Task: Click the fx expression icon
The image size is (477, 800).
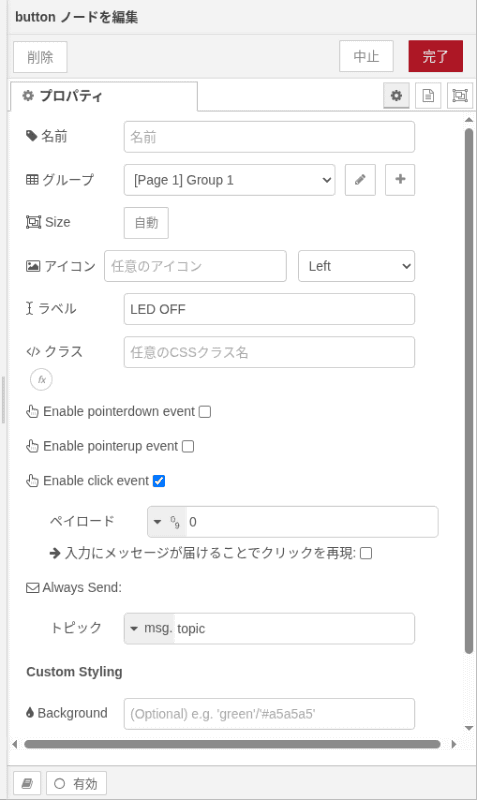Action: coord(41,380)
